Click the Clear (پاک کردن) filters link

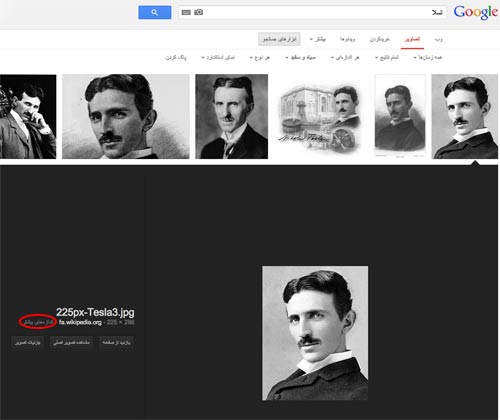point(176,57)
